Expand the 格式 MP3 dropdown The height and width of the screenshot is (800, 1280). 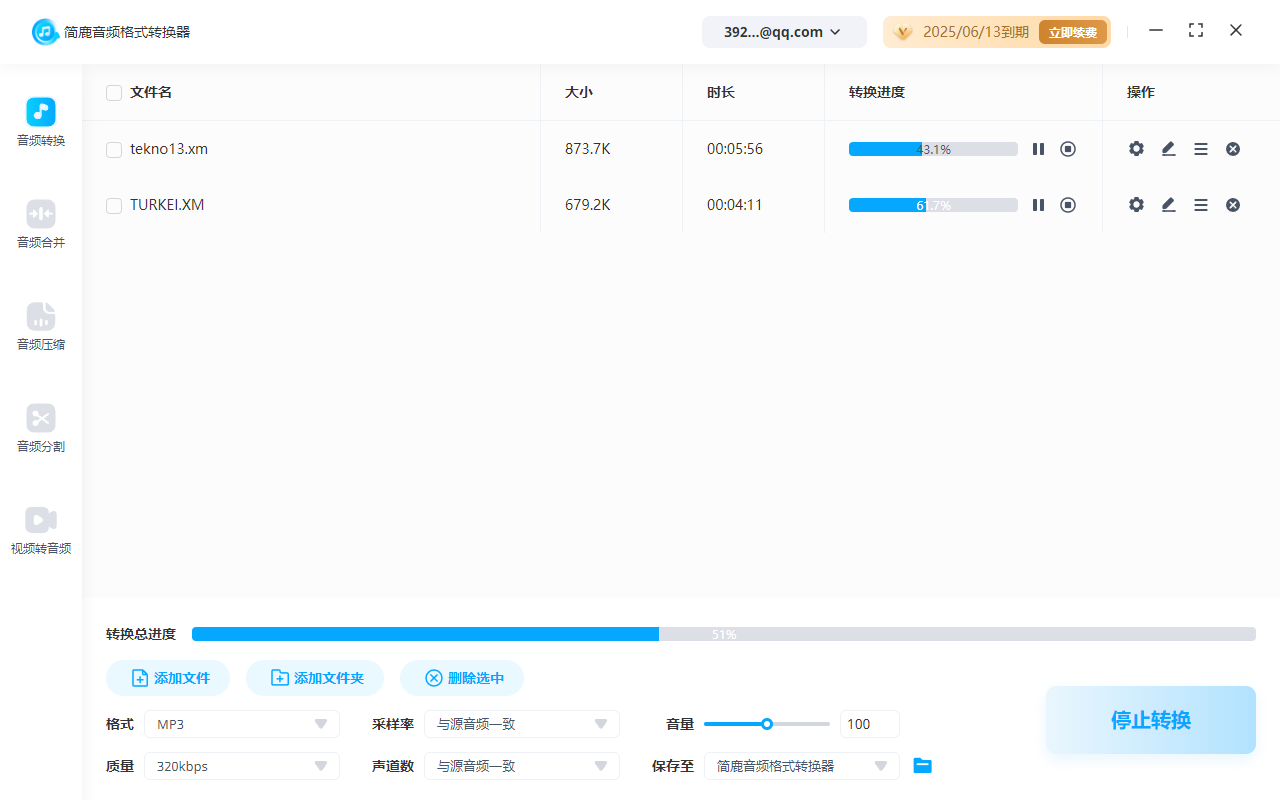click(242, 724)
